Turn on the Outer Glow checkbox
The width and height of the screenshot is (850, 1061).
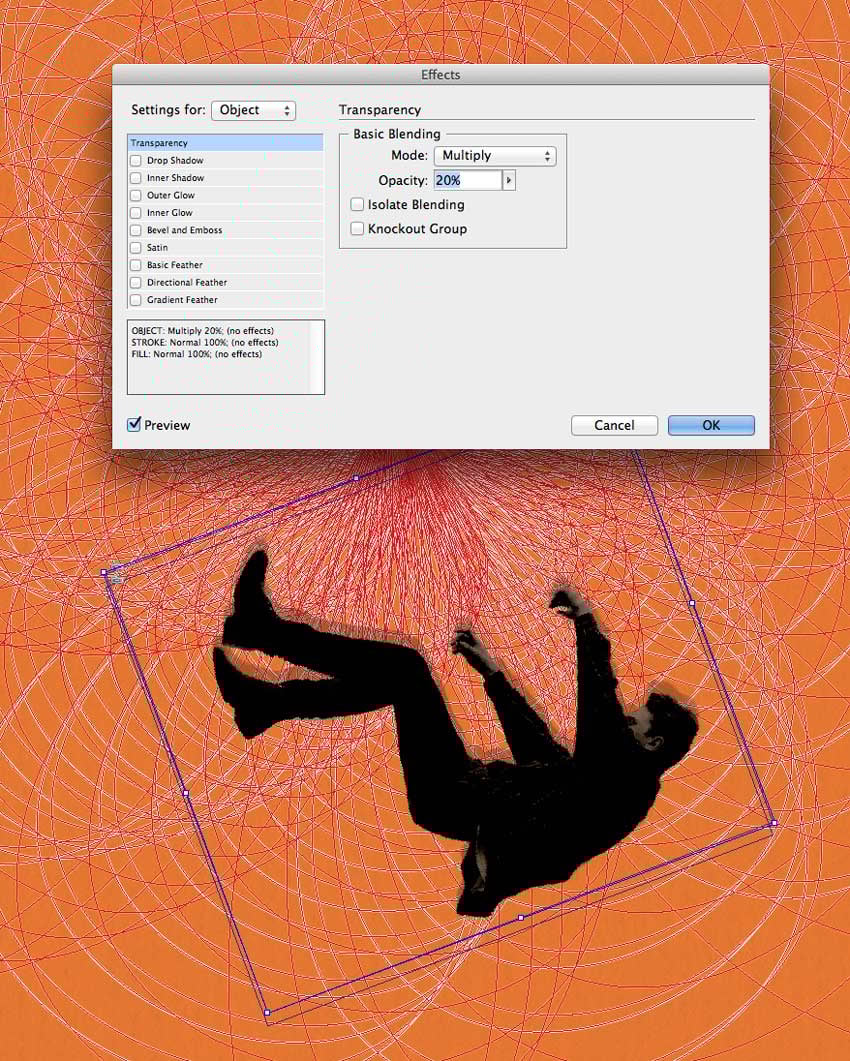coord(136,196)
